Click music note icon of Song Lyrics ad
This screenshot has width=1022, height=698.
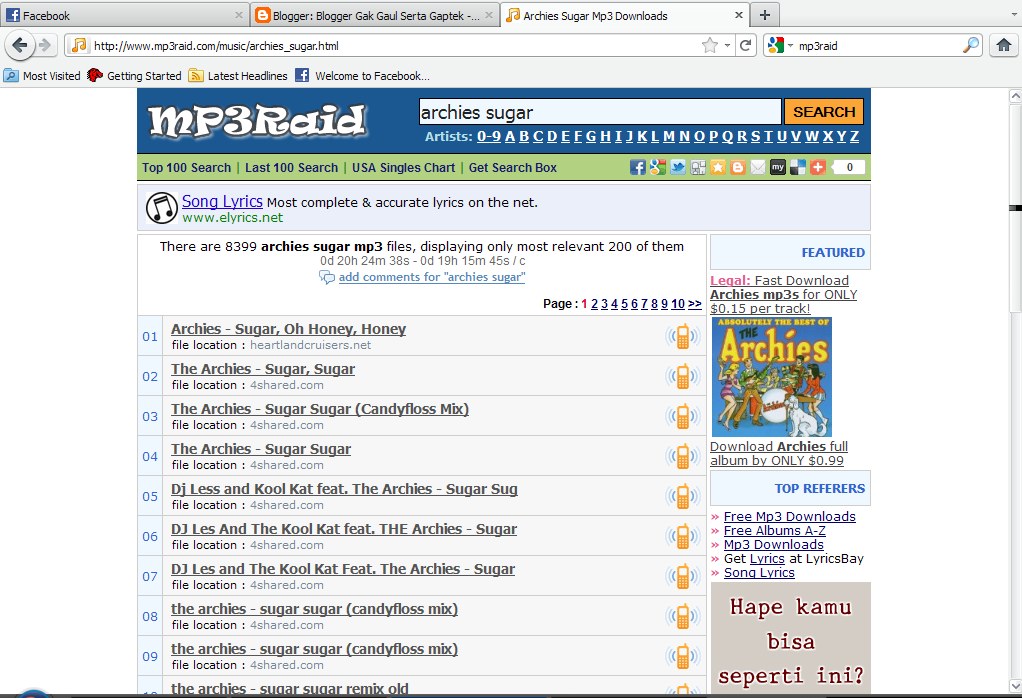[x=162, y=208]
